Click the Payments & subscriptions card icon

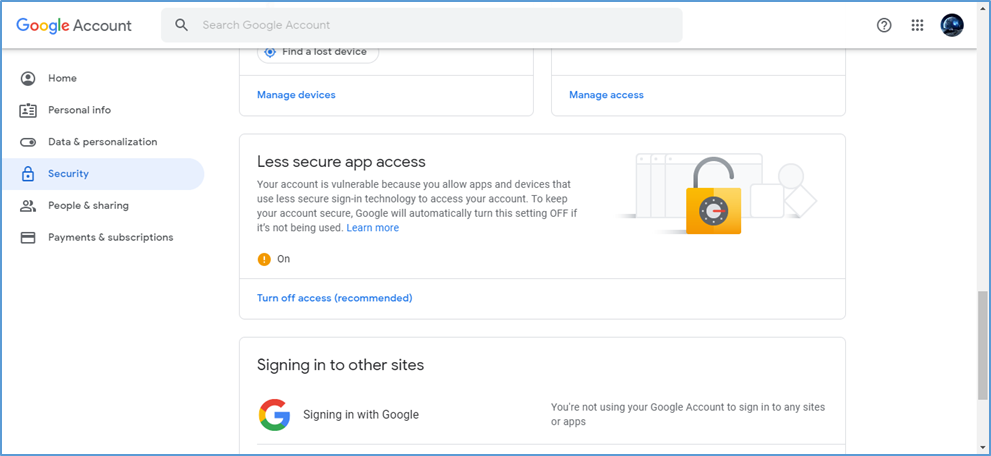pyautogui.click(x=28, y=238)
